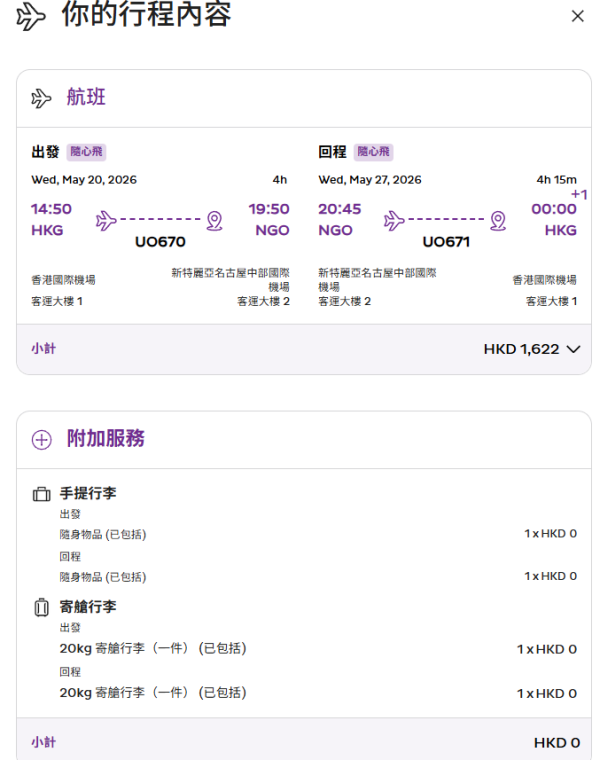Click the 隨心飛 badge next to 回程
Screen dimensions: 600x760
click(374, 152)
